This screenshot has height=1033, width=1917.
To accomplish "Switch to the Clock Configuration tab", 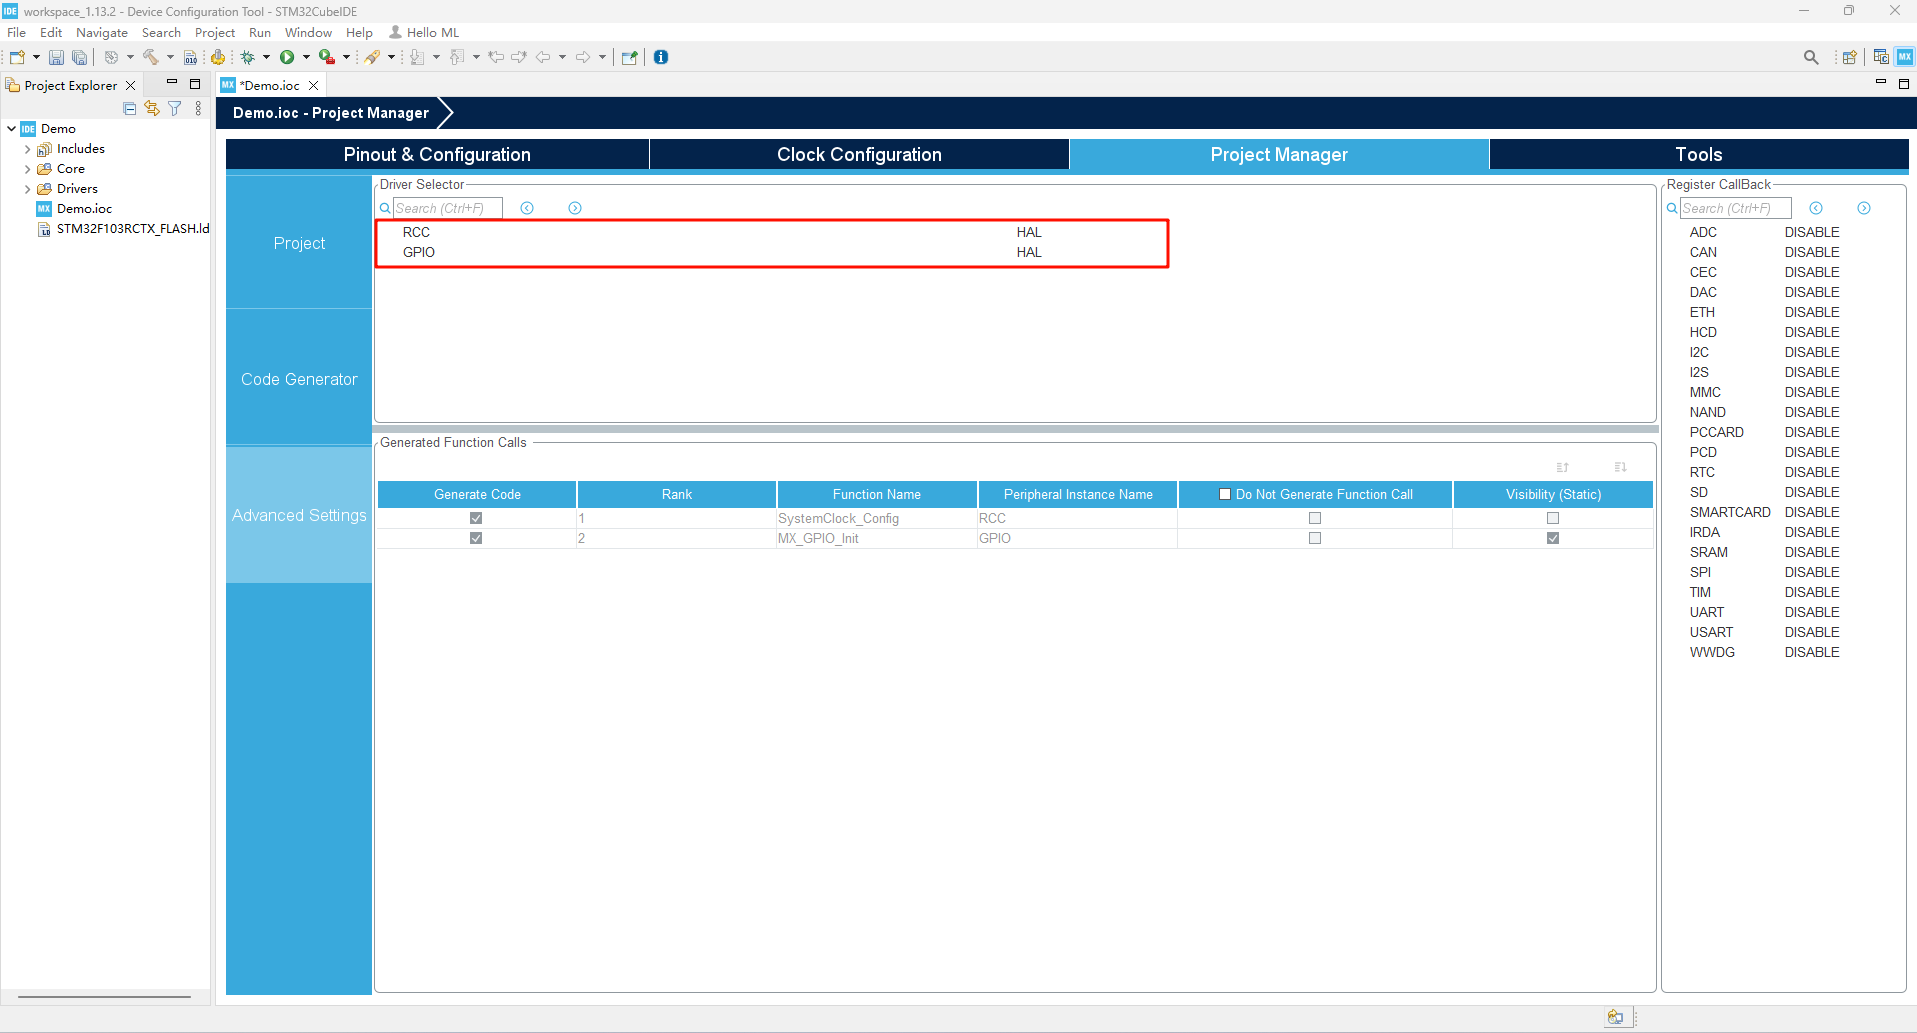I will (x=860, y=154).
